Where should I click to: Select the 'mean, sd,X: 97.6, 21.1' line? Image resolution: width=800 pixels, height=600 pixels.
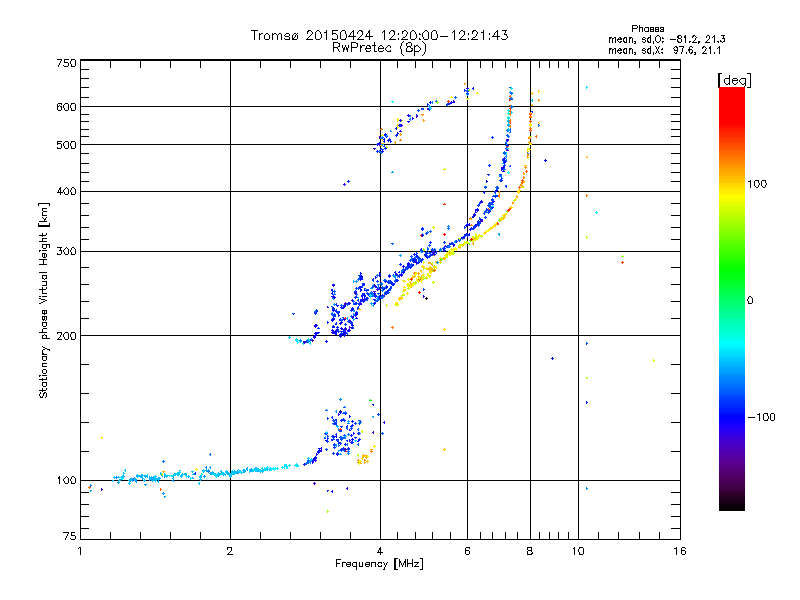click(x=665, y=50)
